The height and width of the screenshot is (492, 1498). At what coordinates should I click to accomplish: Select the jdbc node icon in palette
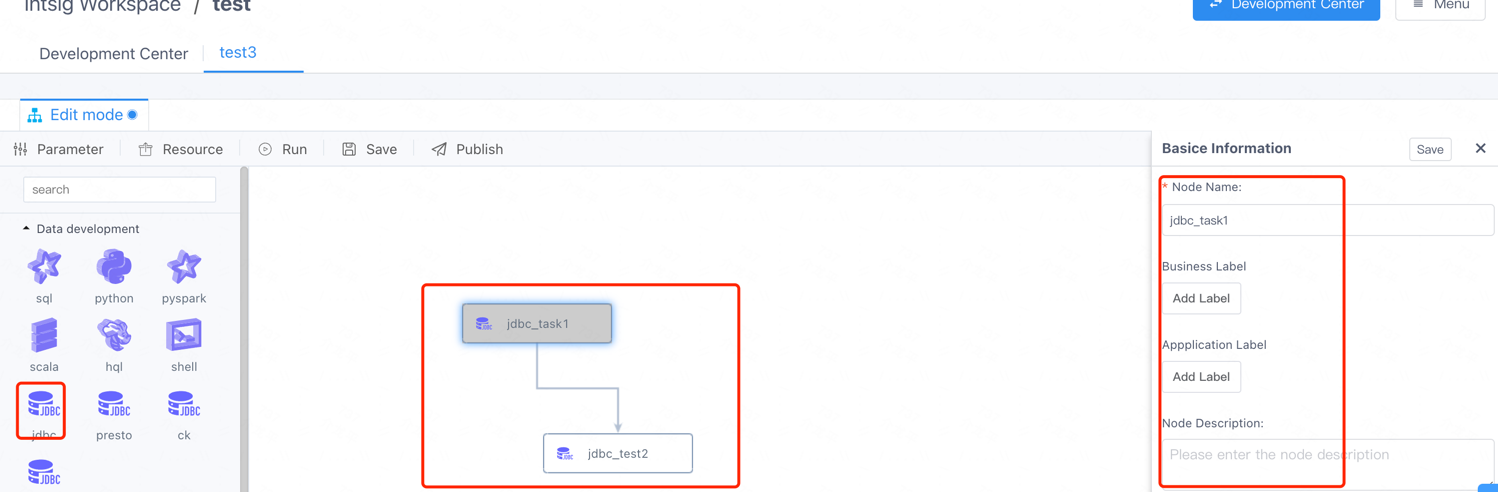pyautogui.click(x=43, y=405)
